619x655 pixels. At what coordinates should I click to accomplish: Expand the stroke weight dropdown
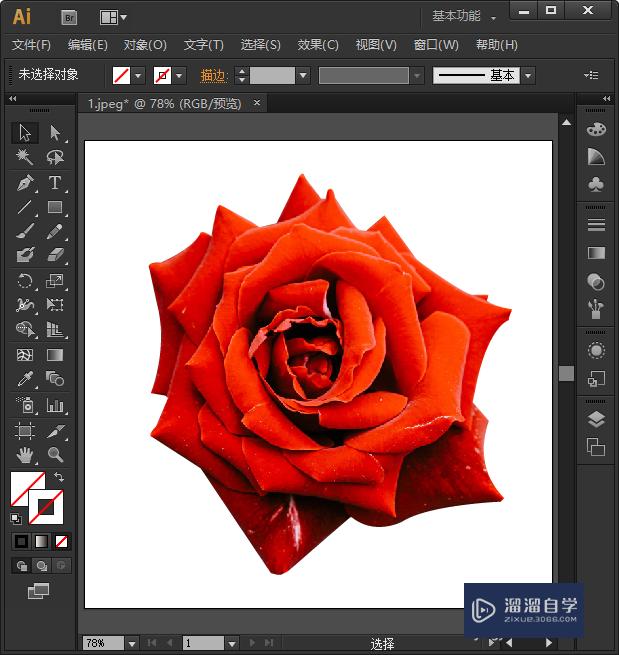(x=303, y=76)
